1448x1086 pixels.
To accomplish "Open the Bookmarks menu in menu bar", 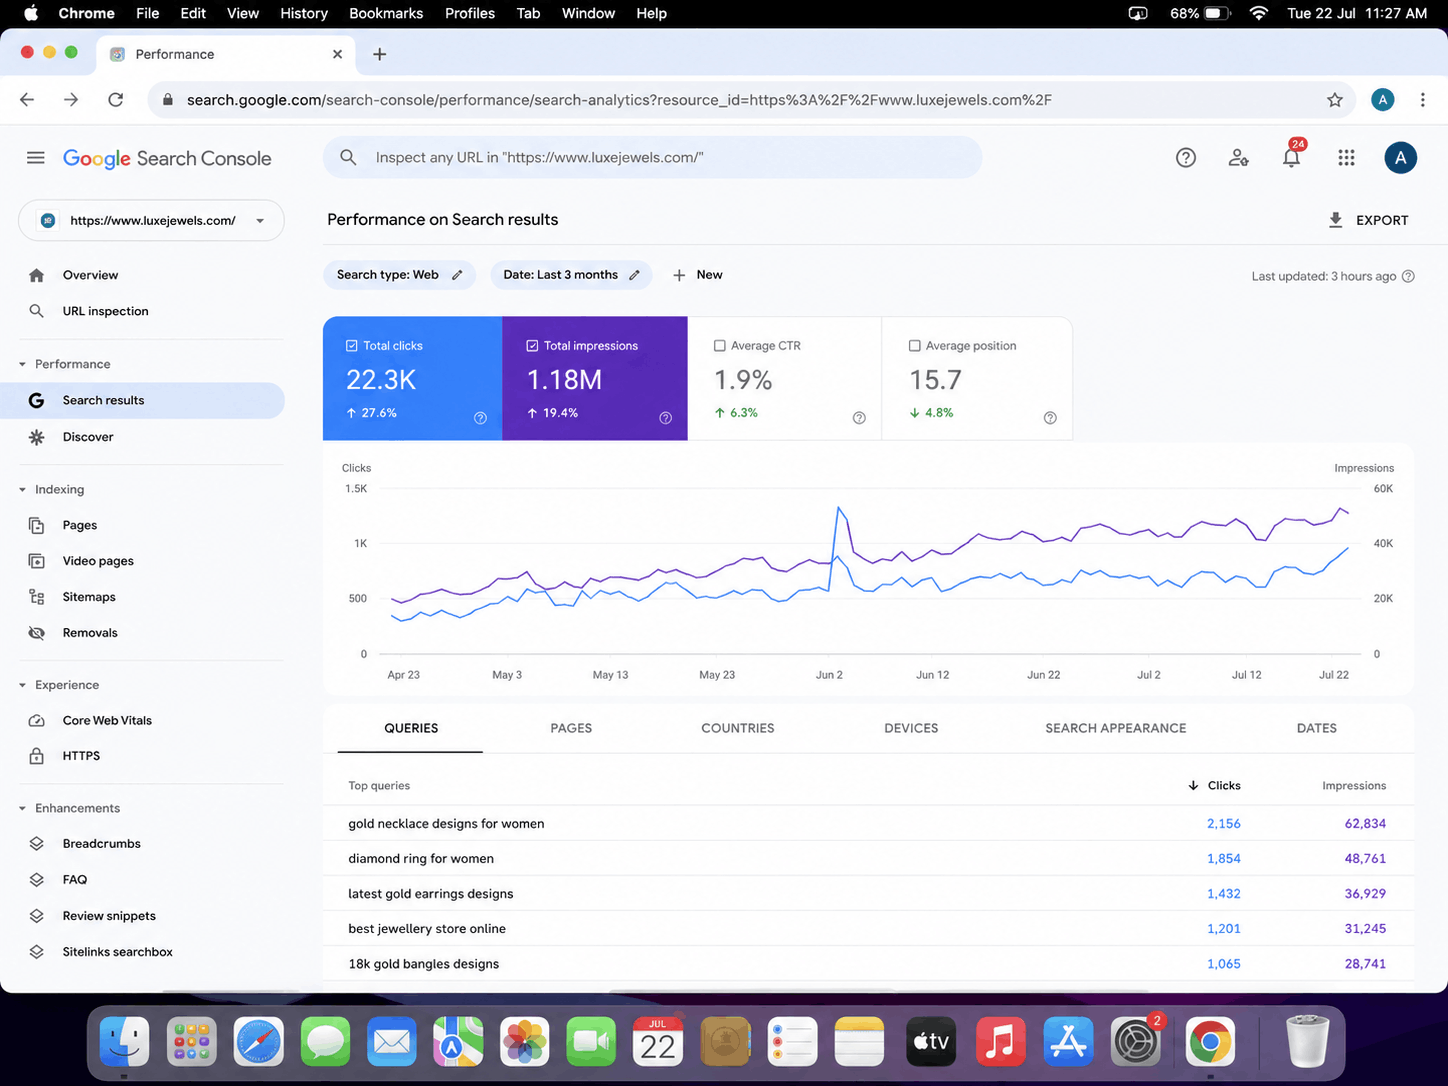I will click(386, 13).
